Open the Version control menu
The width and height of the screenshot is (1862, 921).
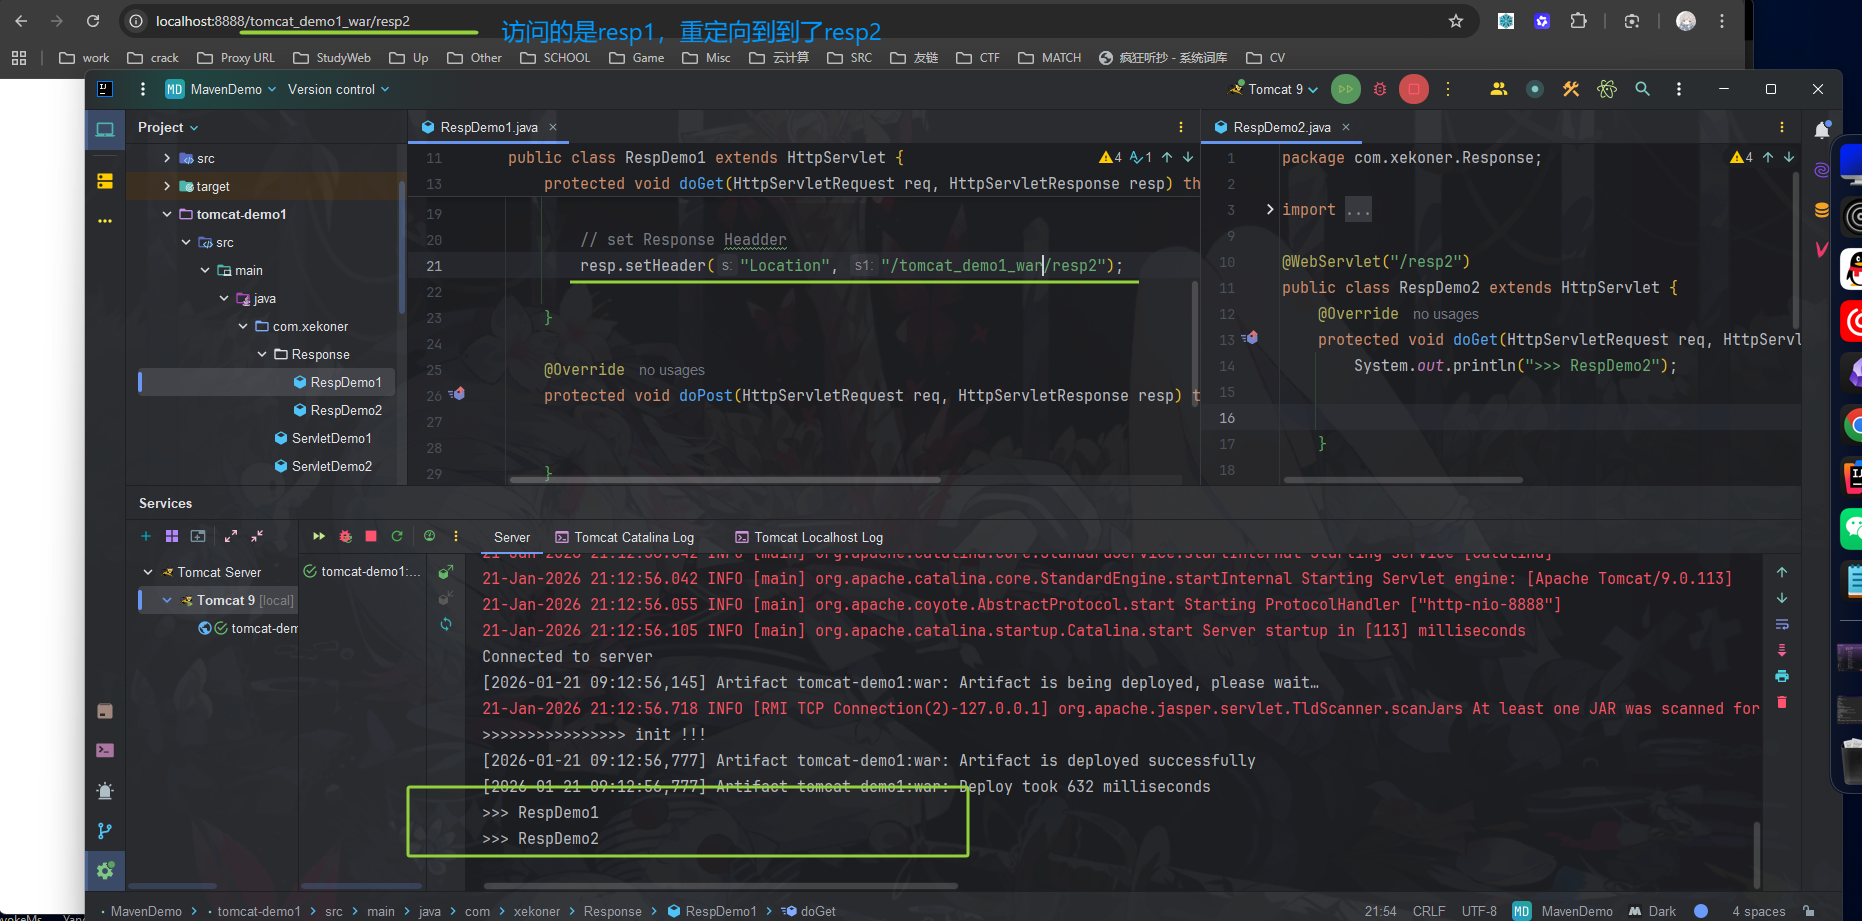tap(332, 89)
